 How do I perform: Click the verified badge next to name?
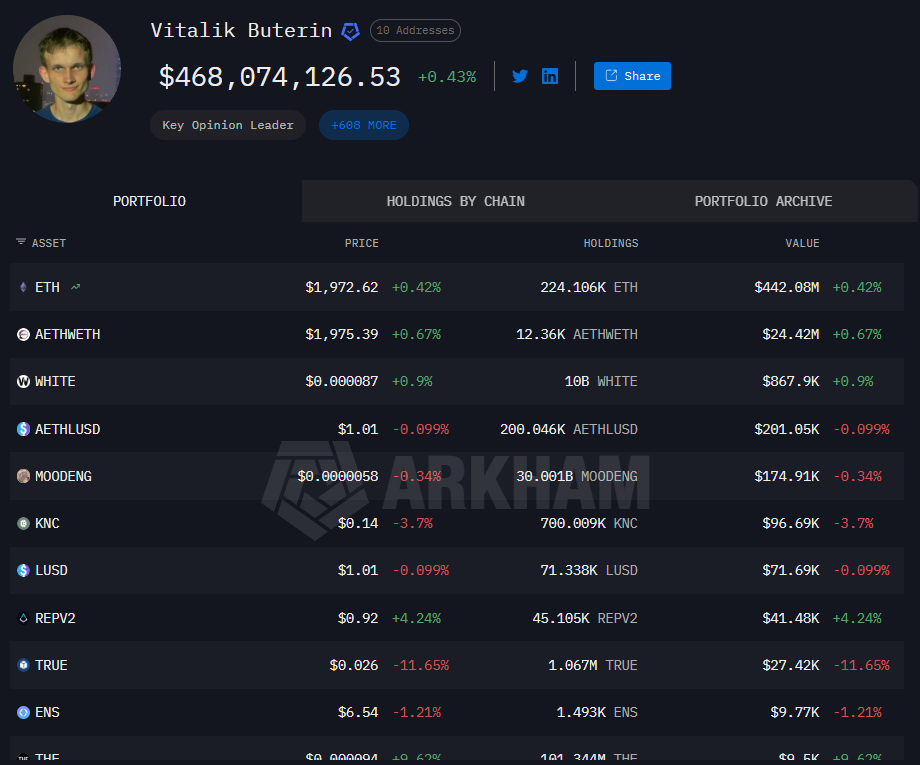(x=350, y=31)
